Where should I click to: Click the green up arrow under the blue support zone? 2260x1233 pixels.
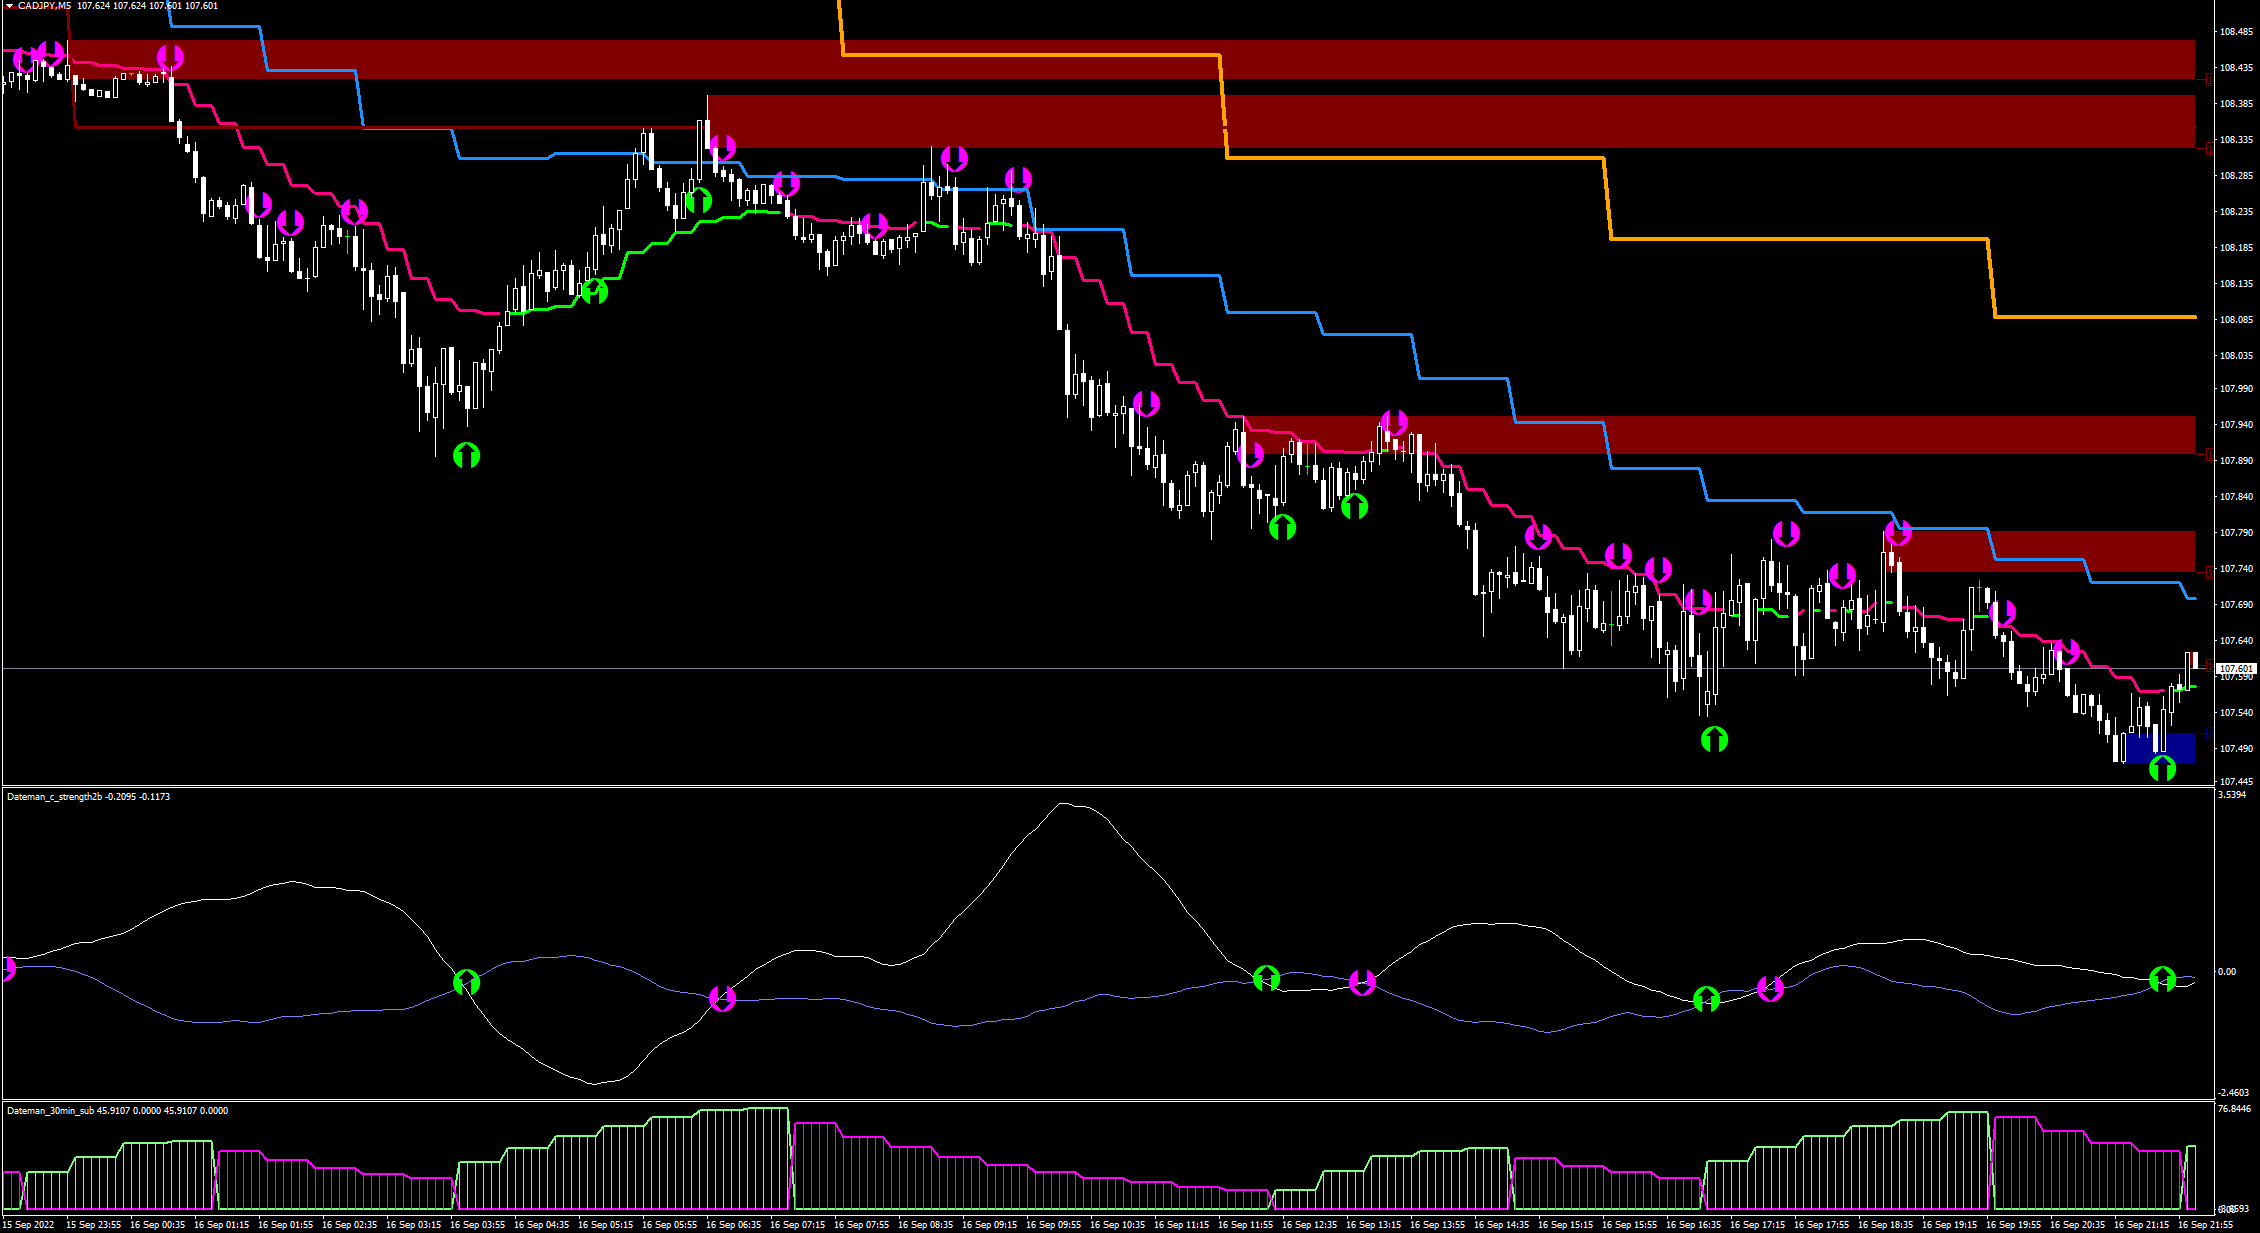click(2162, 768)
